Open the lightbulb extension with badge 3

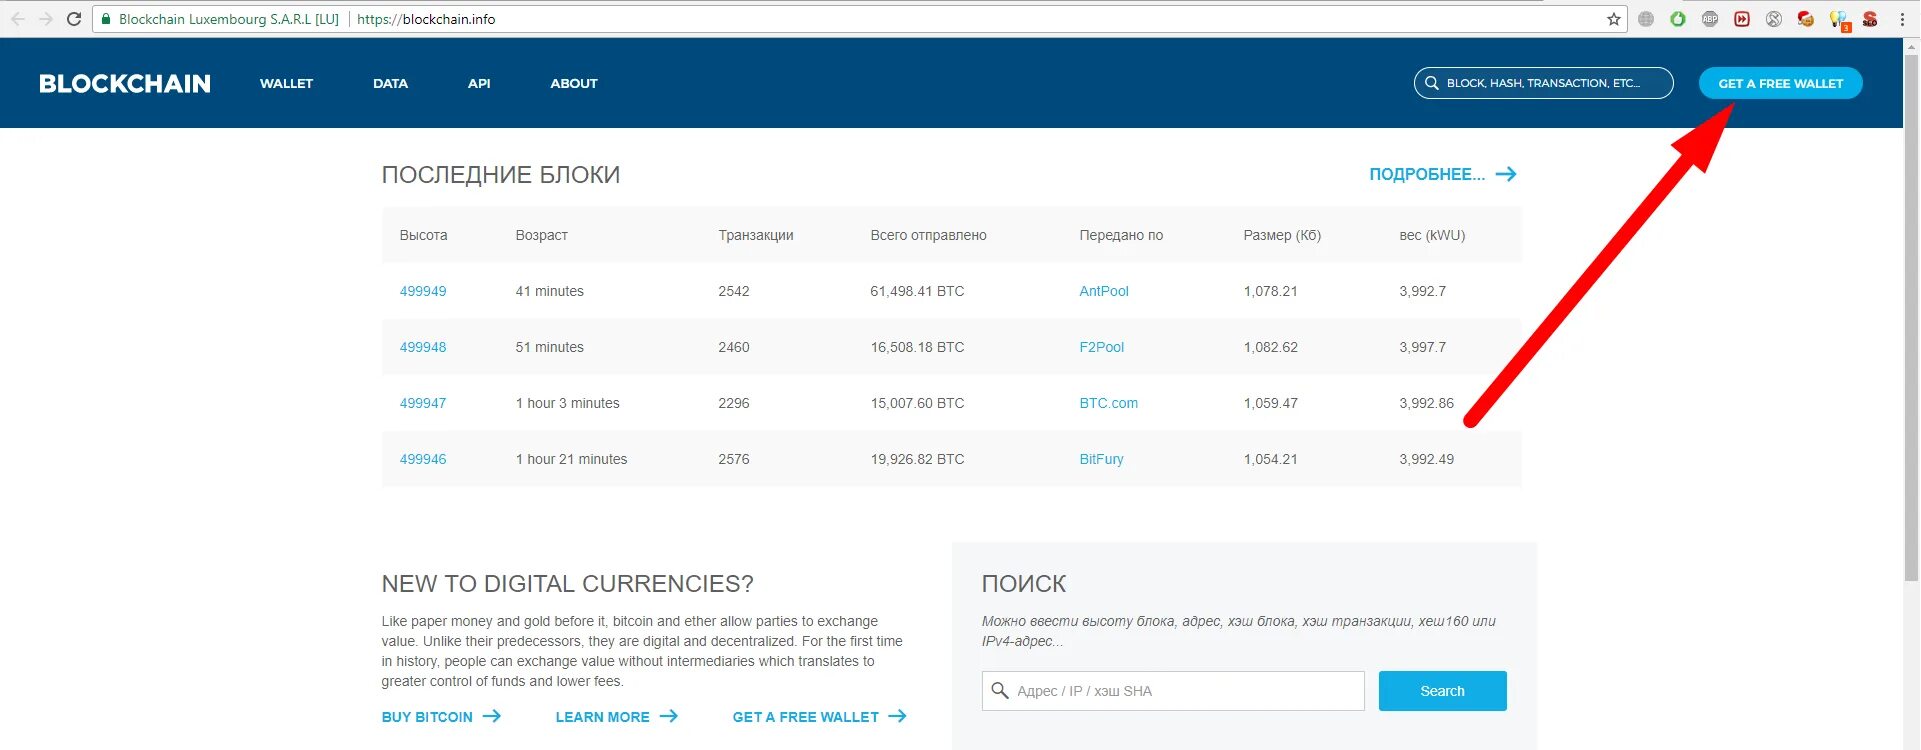click(x=1839, y=20)
